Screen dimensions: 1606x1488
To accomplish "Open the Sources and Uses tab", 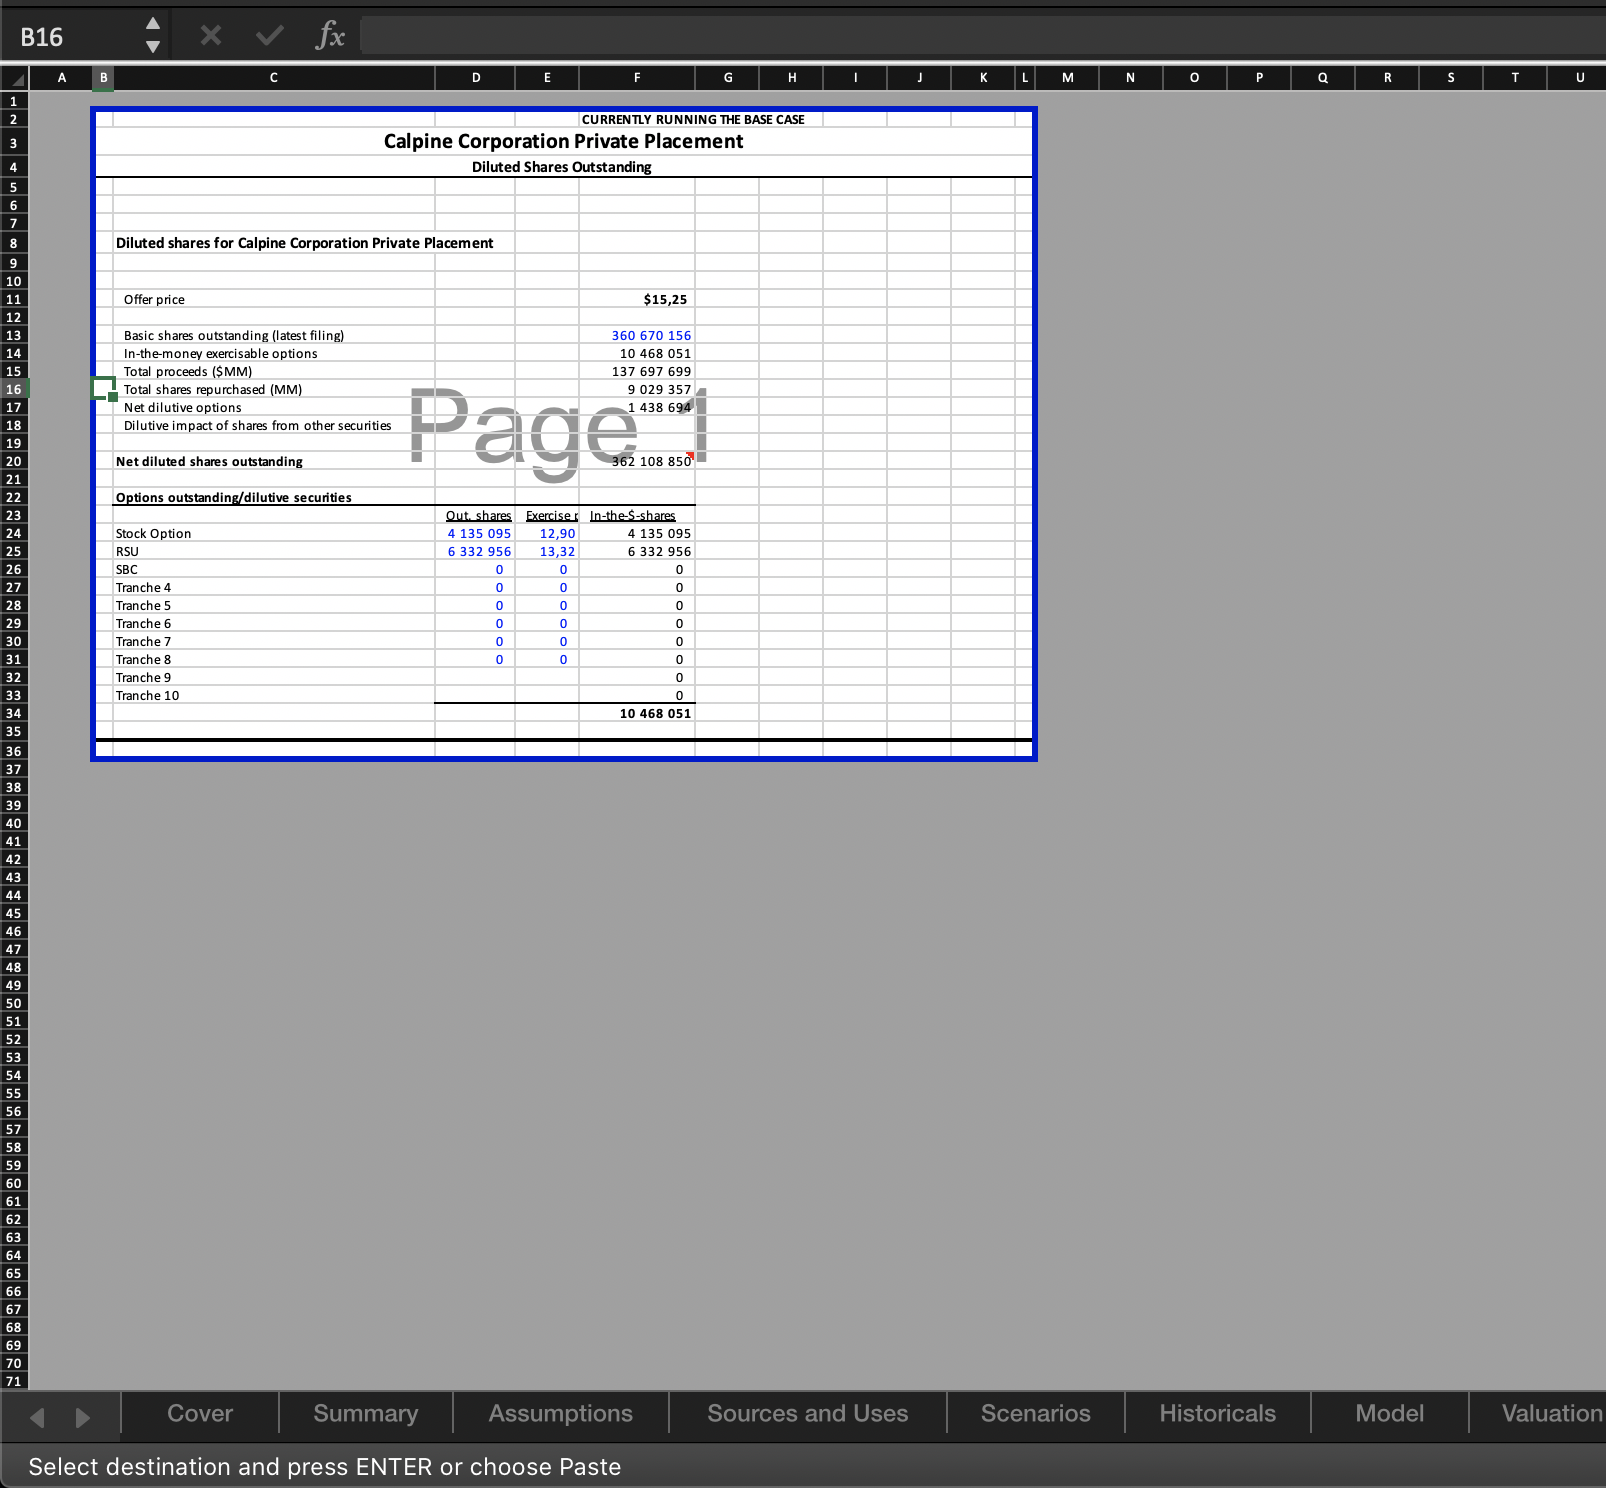I will point(808,1413).
